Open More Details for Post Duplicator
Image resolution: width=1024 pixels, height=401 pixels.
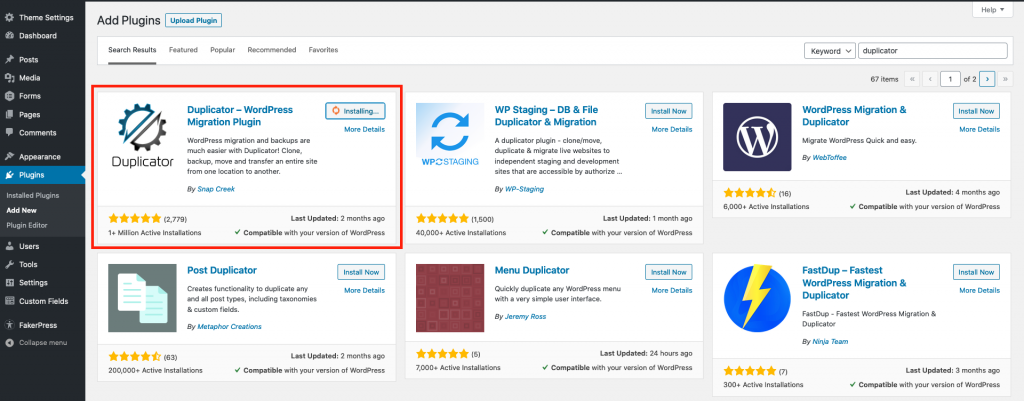pos(364,291)
